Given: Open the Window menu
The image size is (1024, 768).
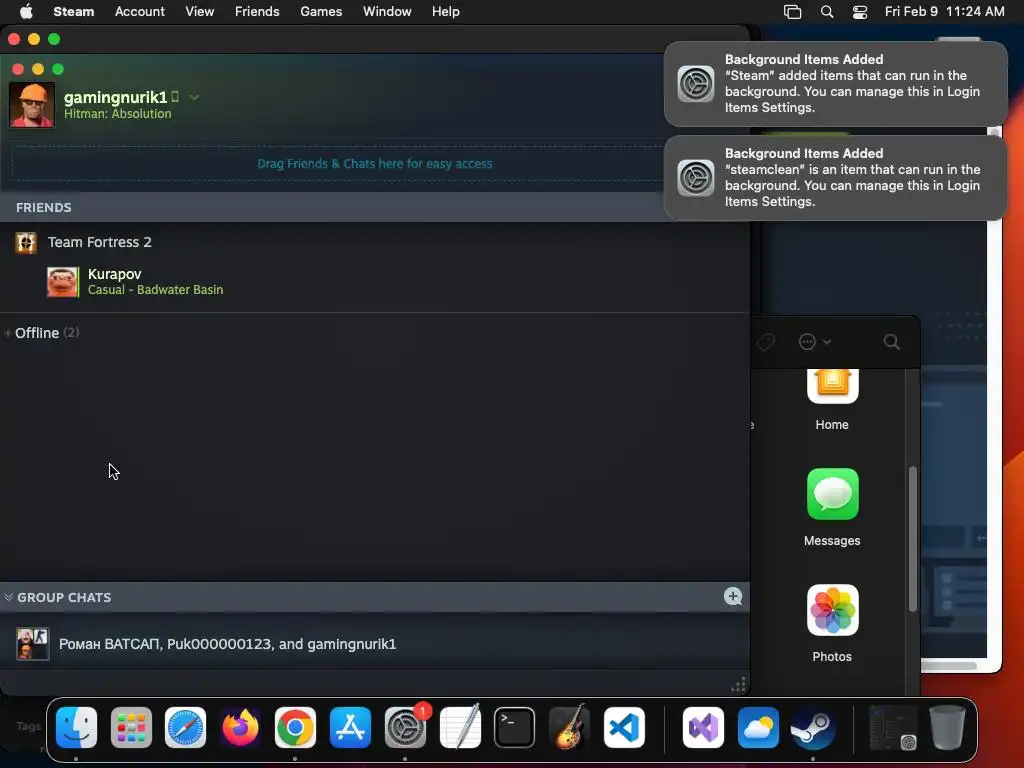Looking at the screenshot, I should pos(387,12).
